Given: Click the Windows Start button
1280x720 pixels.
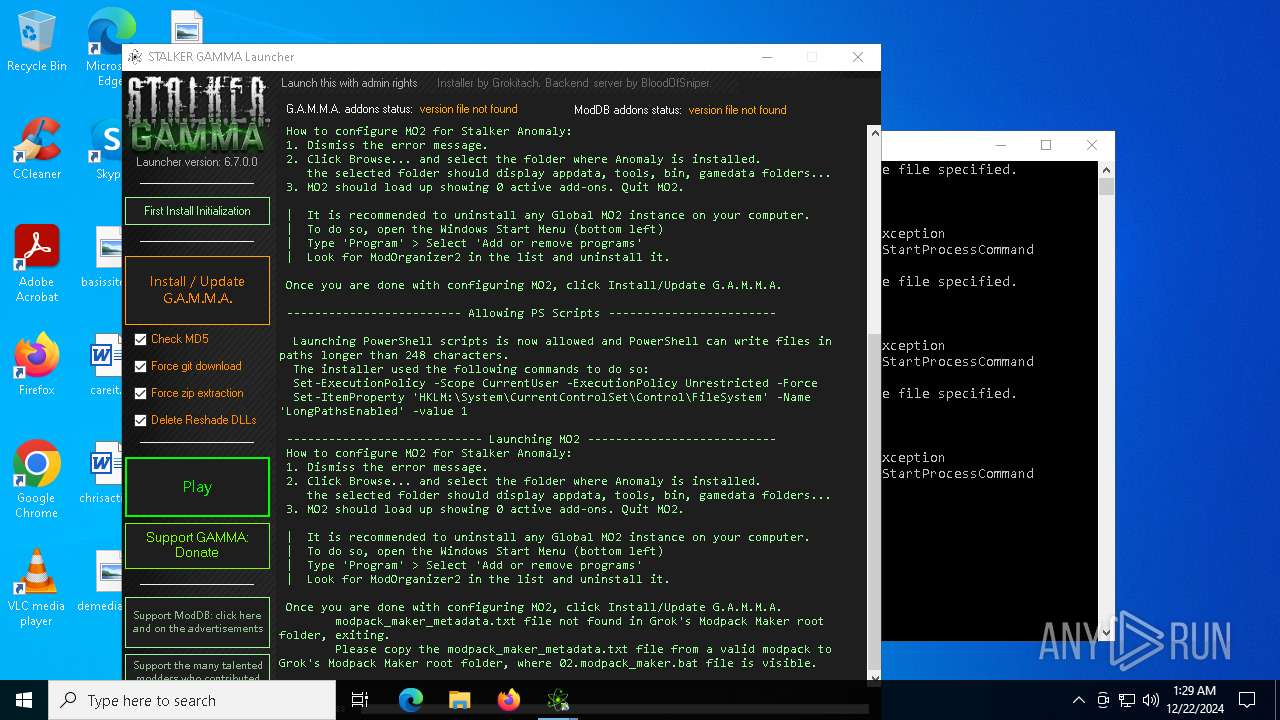Looking at the screenshot, I should click(24, 700).
